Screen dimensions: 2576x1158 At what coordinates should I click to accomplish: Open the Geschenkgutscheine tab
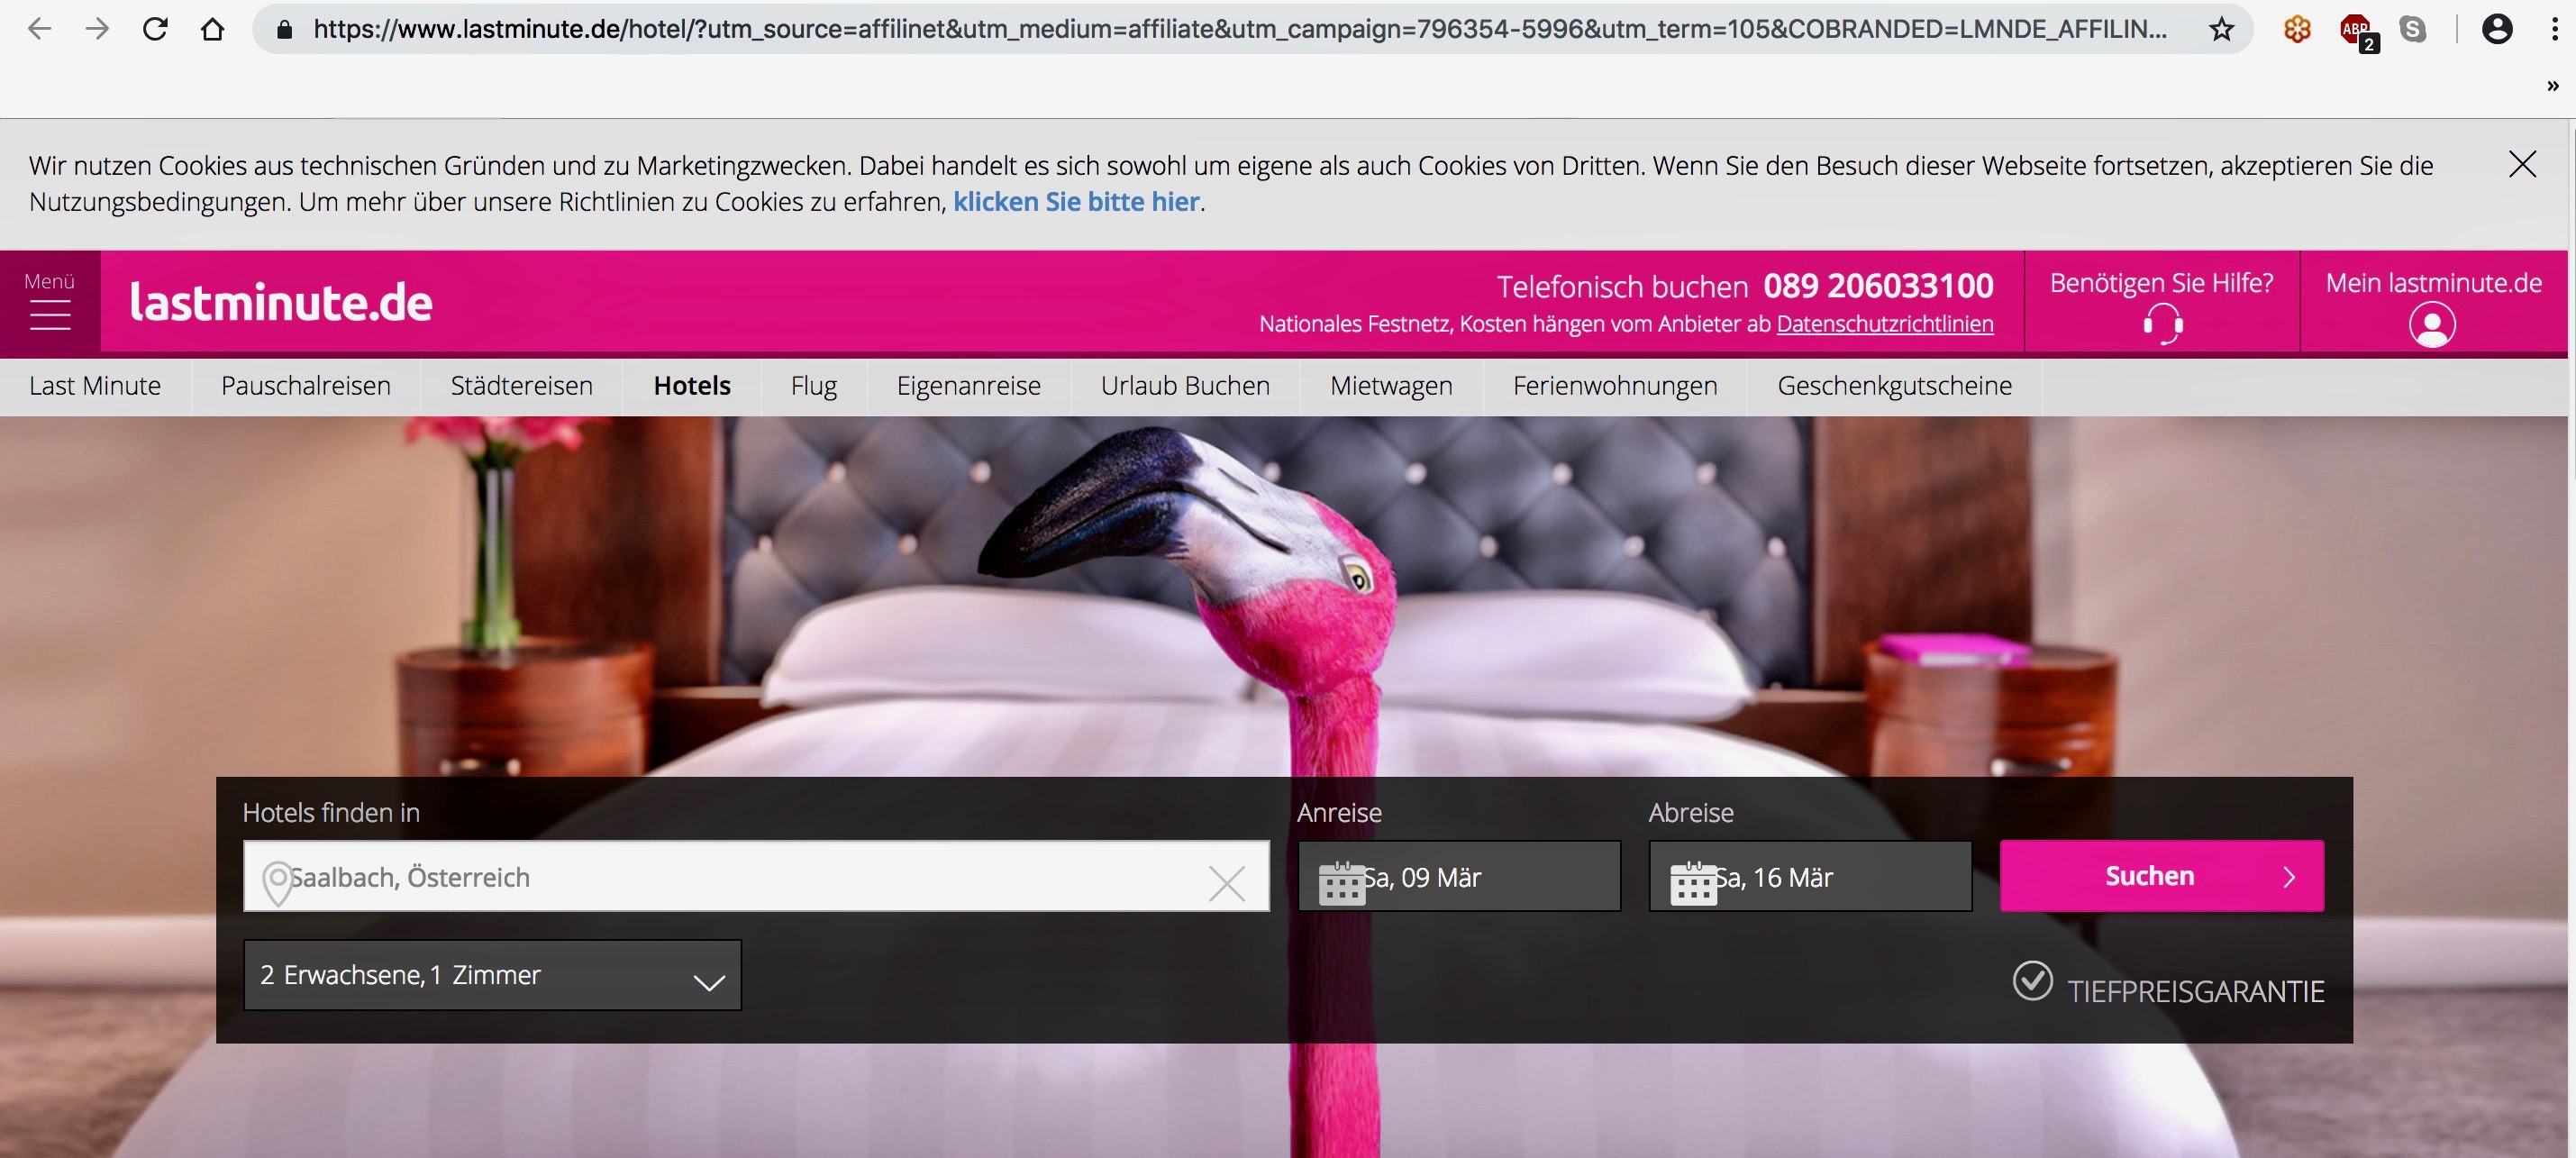pos(1894,386)
